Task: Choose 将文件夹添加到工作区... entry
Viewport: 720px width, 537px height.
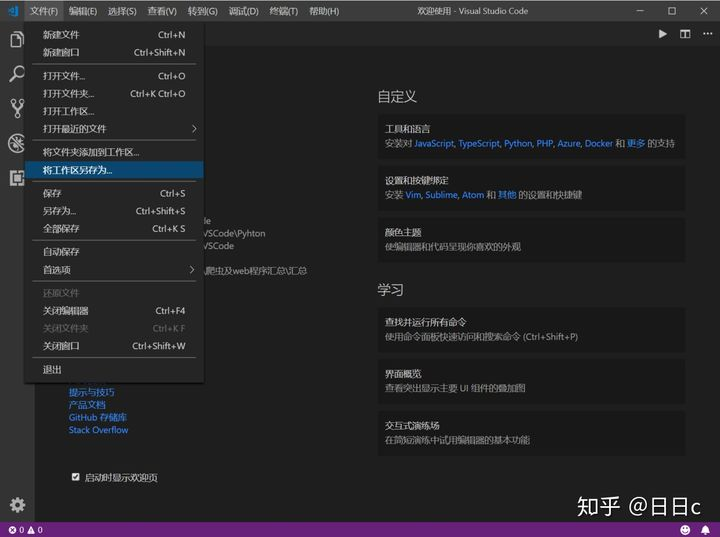Action: tap(115, 152)
